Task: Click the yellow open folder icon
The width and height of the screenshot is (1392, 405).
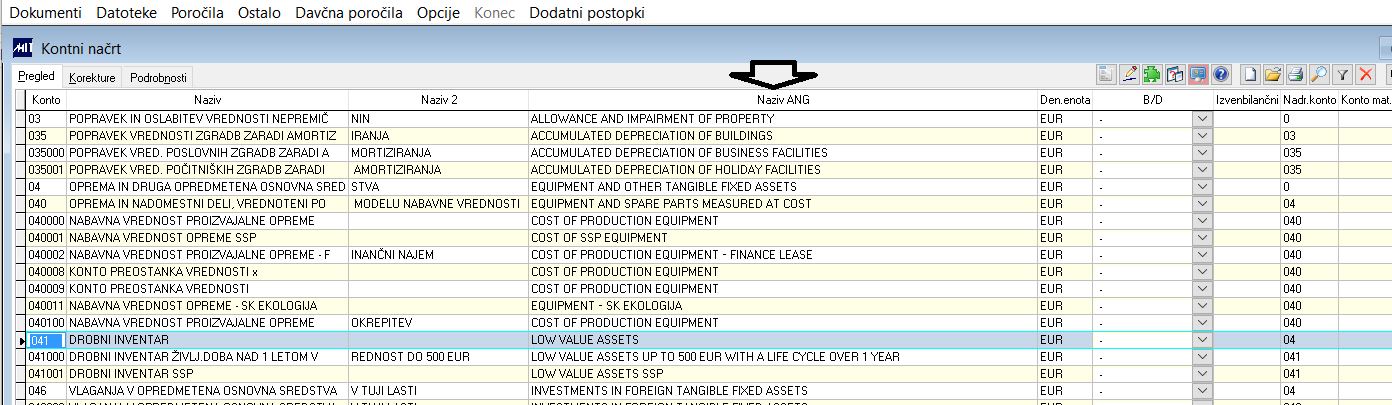Action: 1273,74
